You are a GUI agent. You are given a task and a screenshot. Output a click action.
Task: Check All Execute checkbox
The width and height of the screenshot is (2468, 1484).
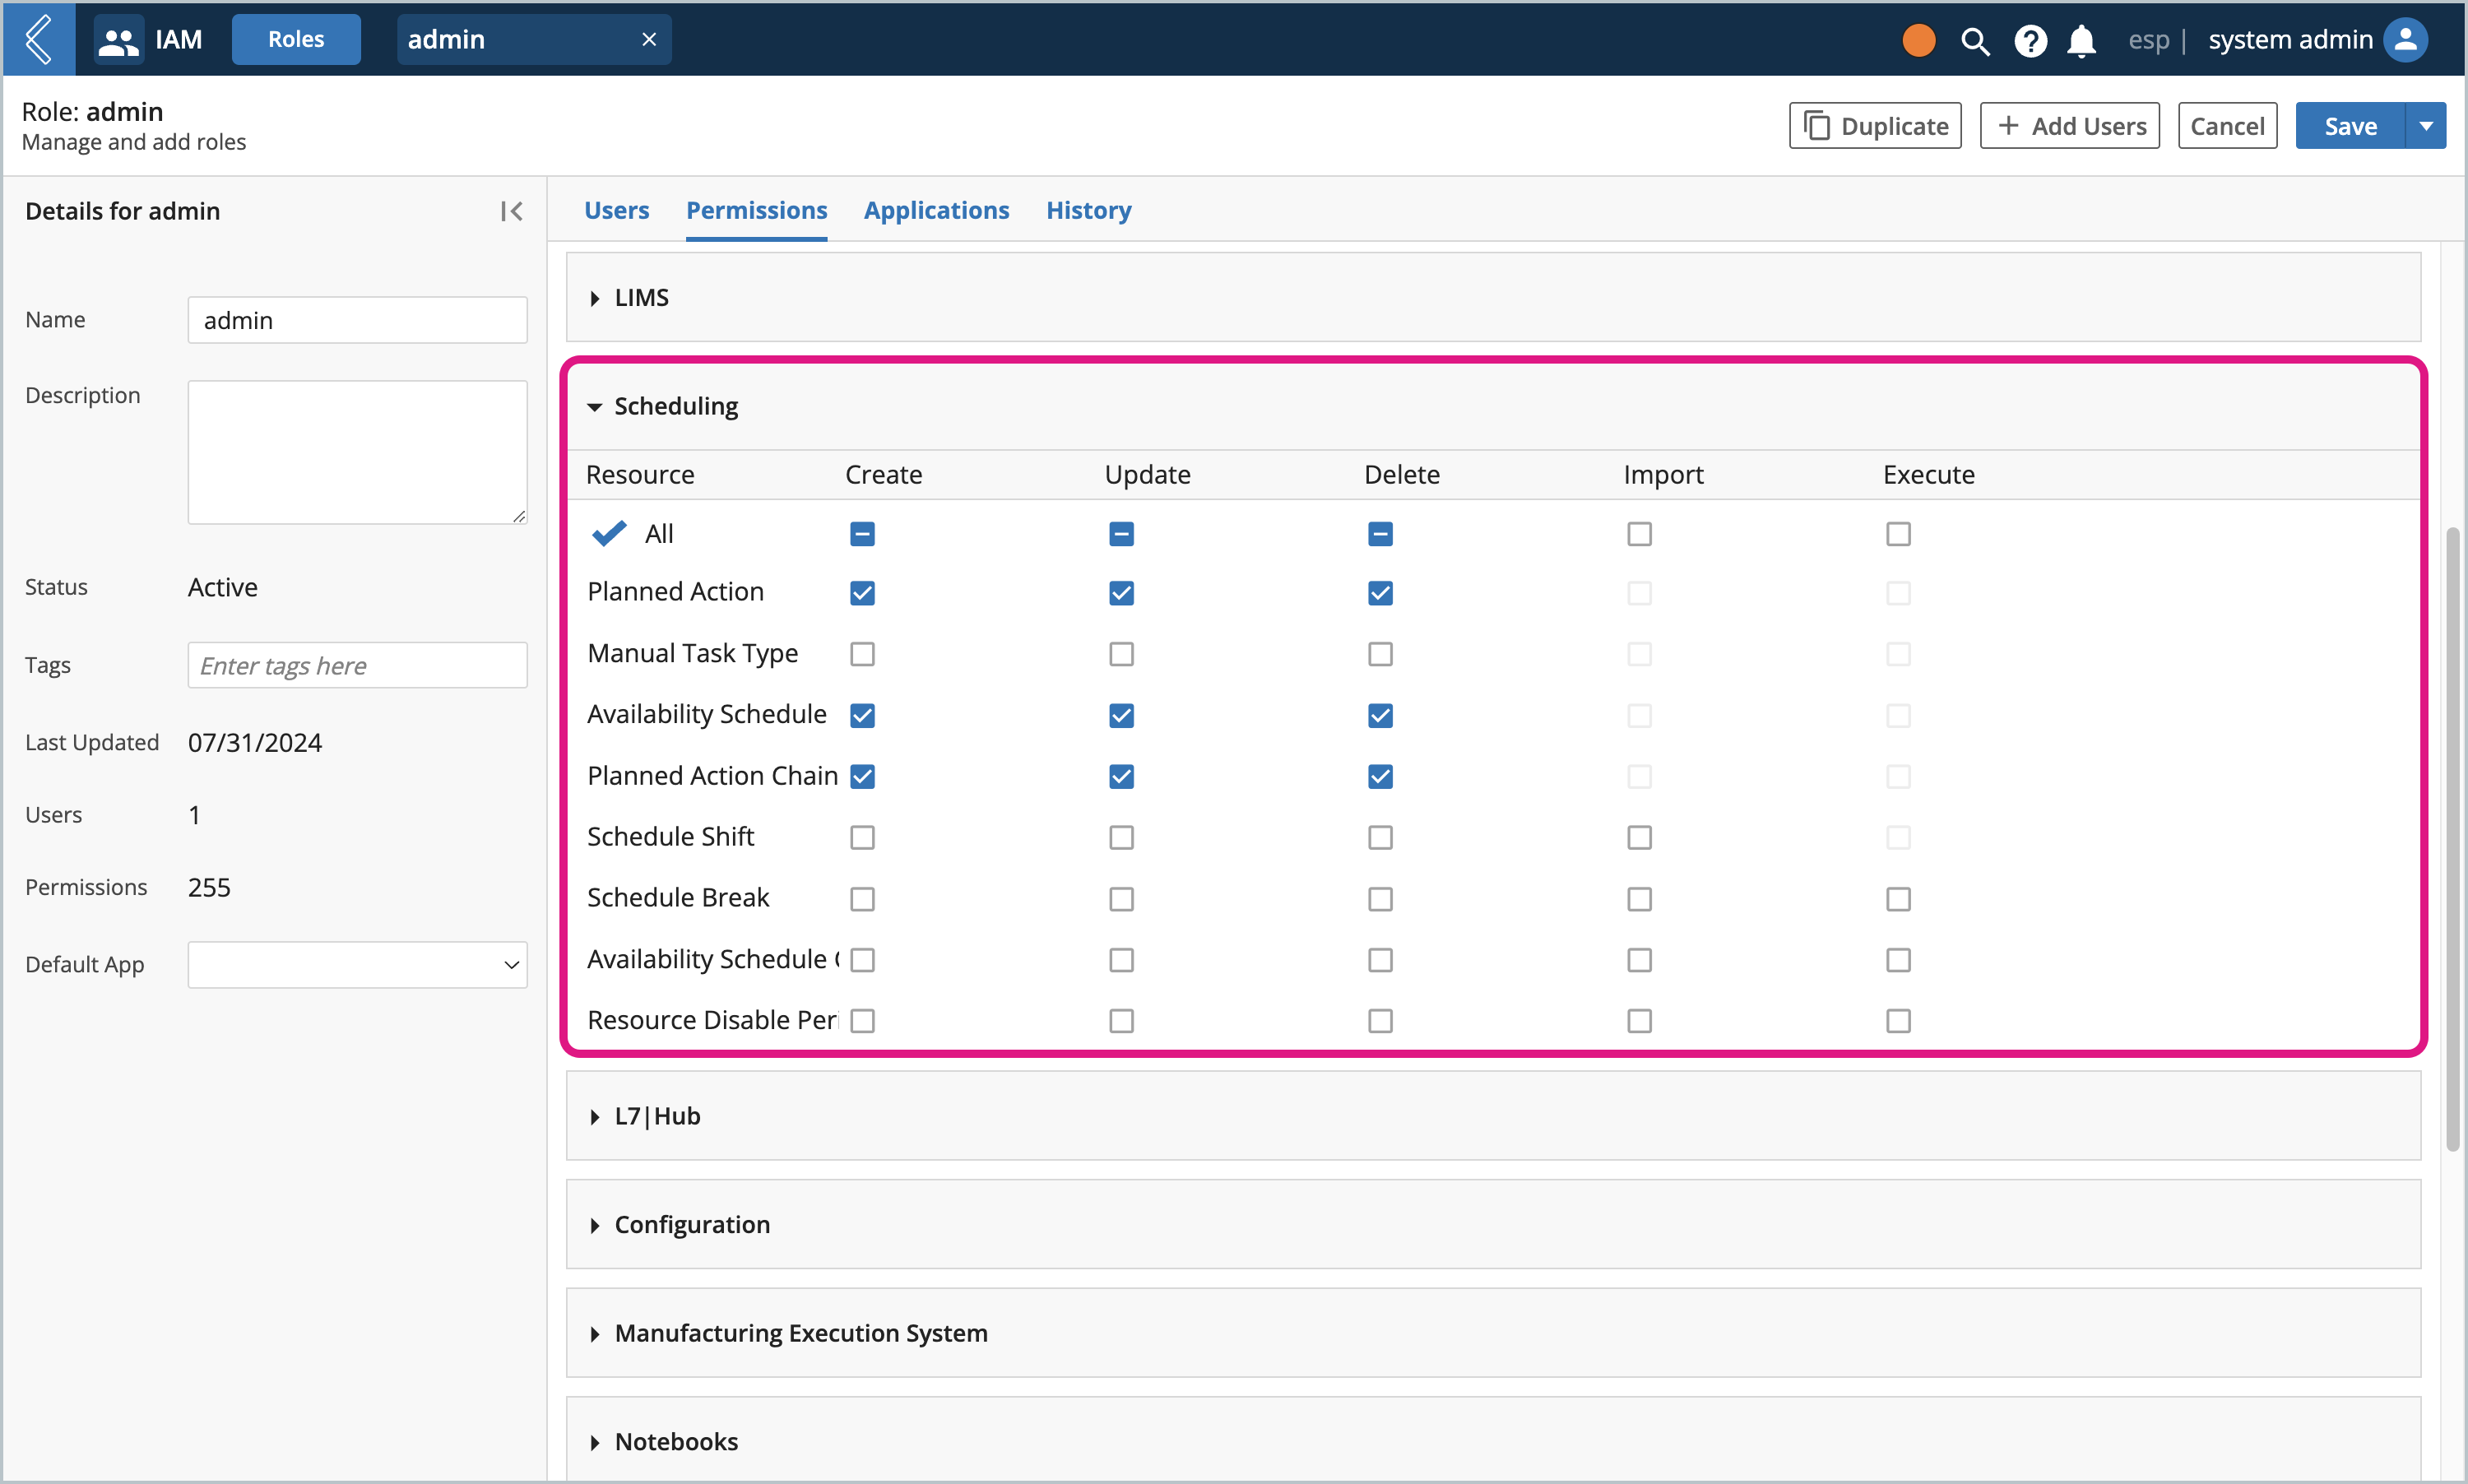click(x=1898, y=534)
